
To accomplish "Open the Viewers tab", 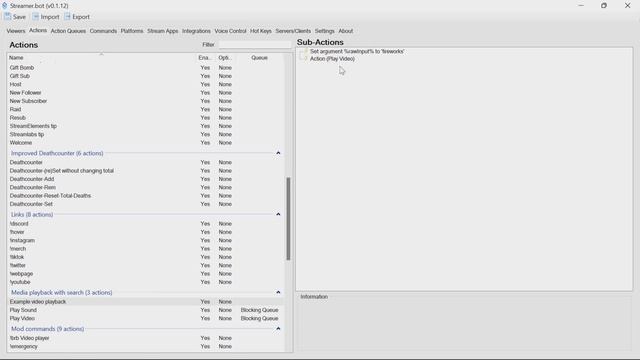I will (x=16, y=31).
